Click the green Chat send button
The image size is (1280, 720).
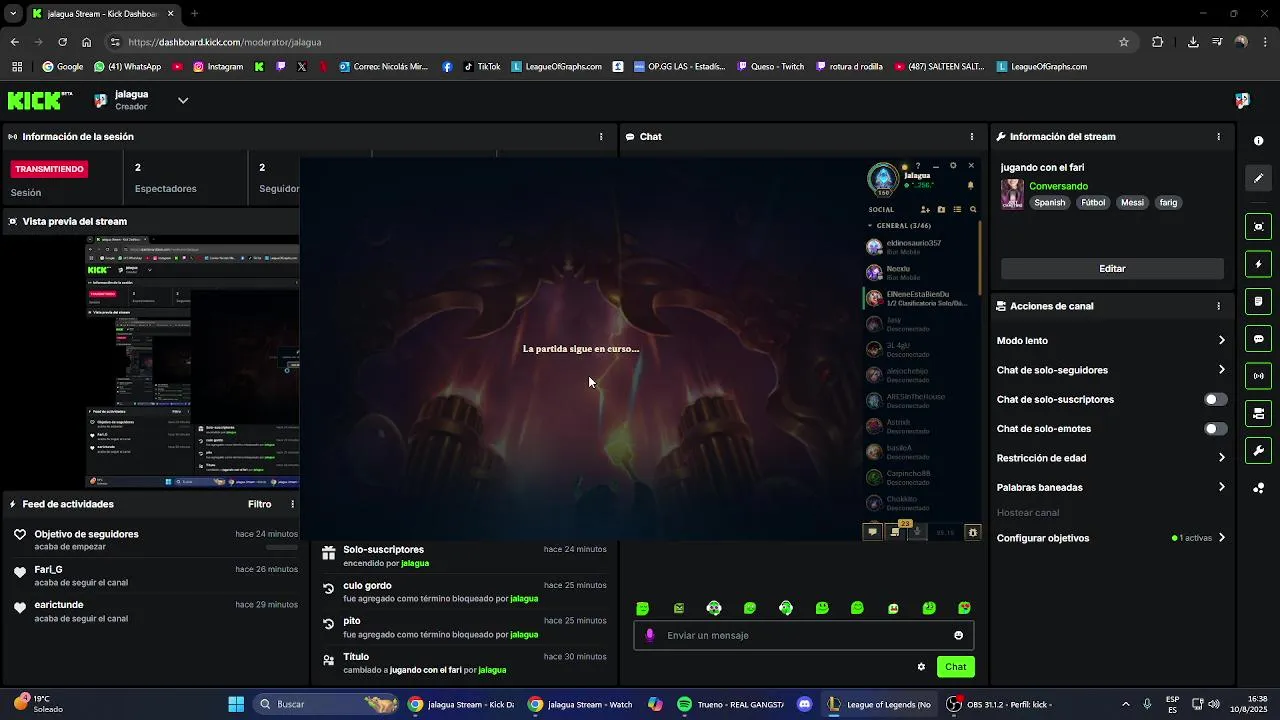[955, 667]
